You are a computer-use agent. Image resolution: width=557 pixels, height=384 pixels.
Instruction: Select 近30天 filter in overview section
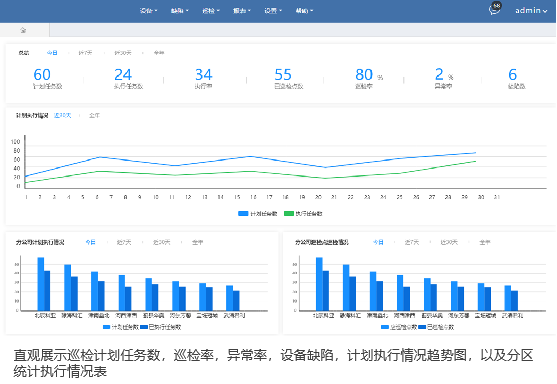coord(123,53)
